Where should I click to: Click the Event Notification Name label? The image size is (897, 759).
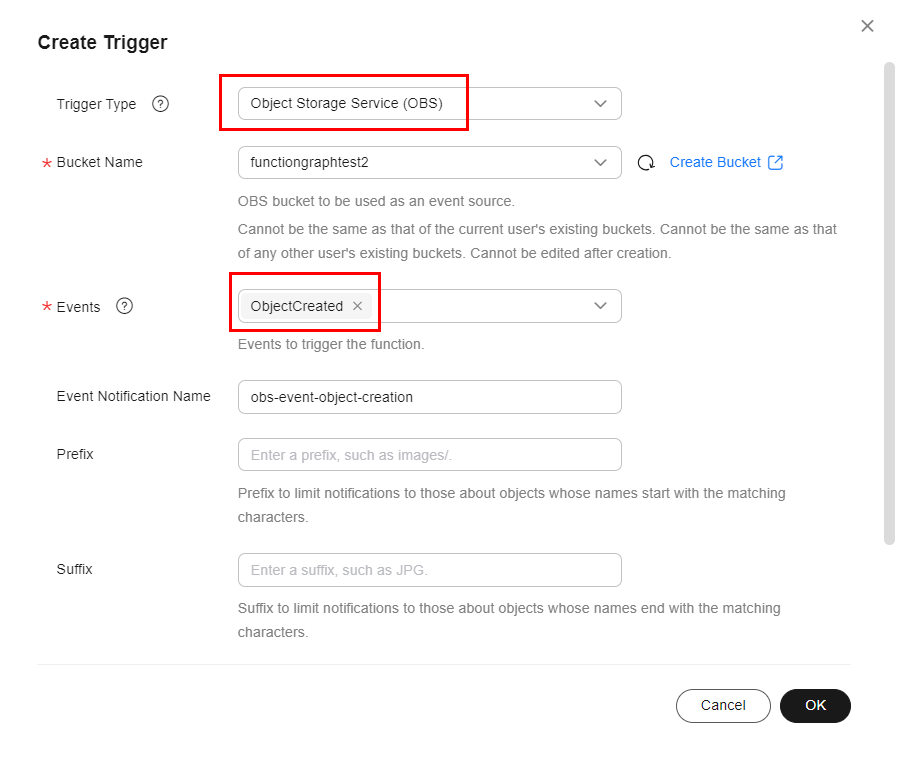pyautogui.click(x=133, y=396)
